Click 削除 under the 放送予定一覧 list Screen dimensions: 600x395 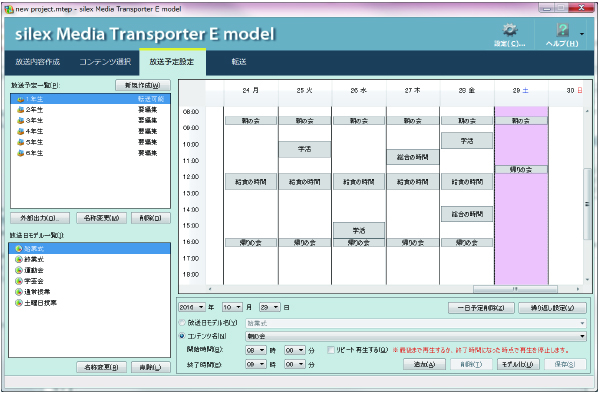151,218
